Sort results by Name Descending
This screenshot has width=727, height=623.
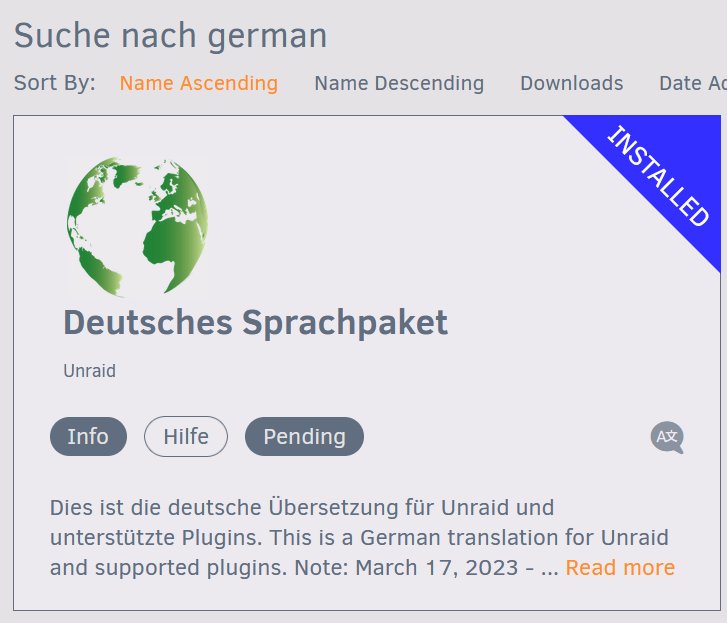(x=399, y=83)
